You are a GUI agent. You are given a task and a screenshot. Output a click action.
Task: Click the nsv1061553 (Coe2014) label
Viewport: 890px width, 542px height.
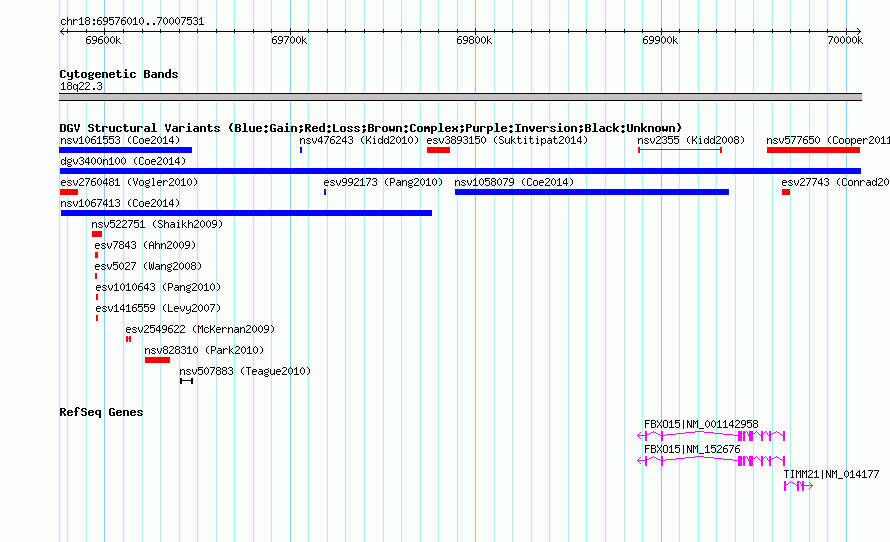point(120,140)
